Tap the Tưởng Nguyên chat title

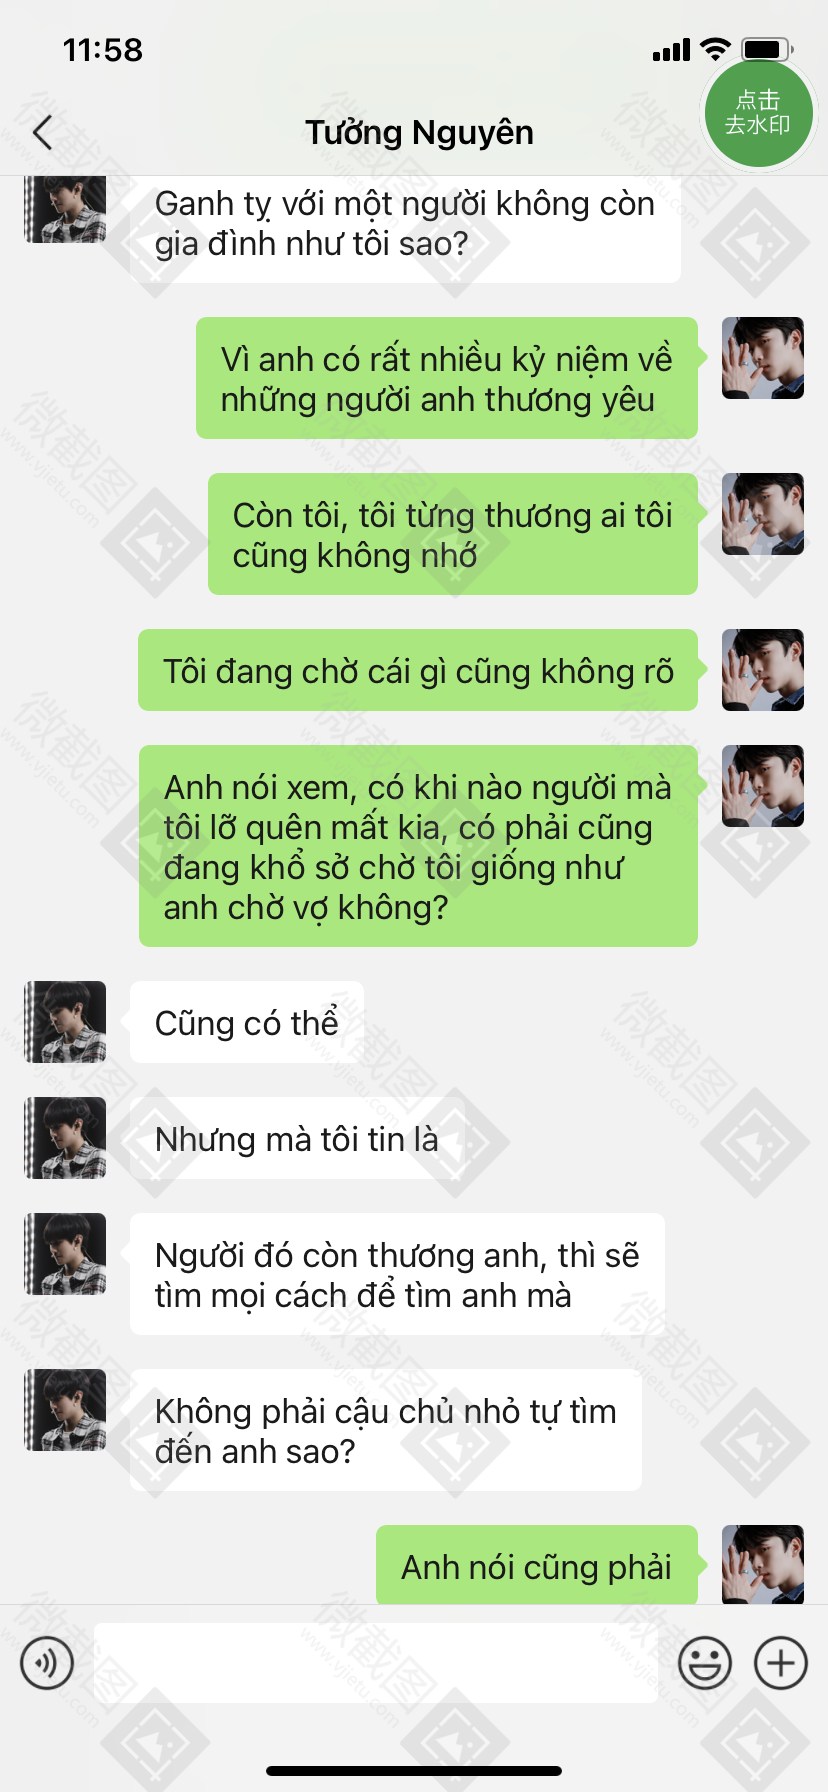pyautogui.click(x=419, y=132)
